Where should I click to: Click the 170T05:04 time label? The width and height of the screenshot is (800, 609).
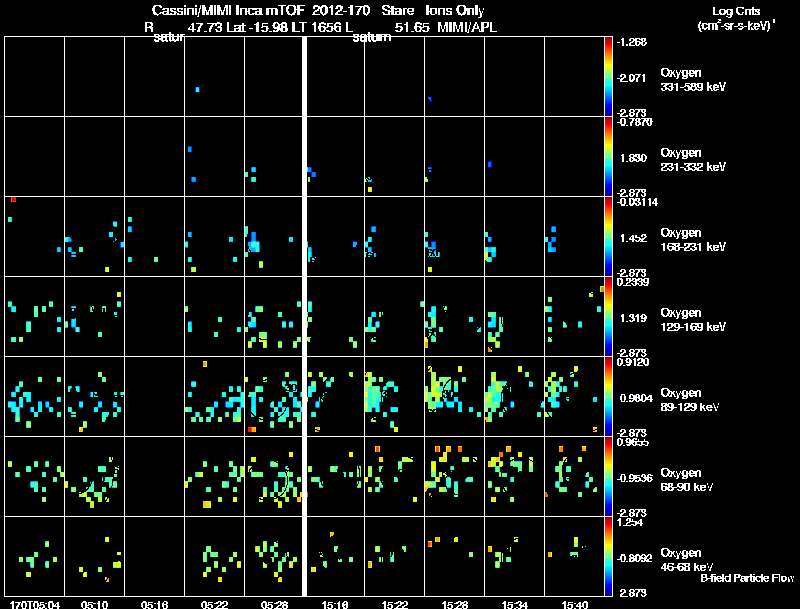pyautogui.click(x=35, y=605)
